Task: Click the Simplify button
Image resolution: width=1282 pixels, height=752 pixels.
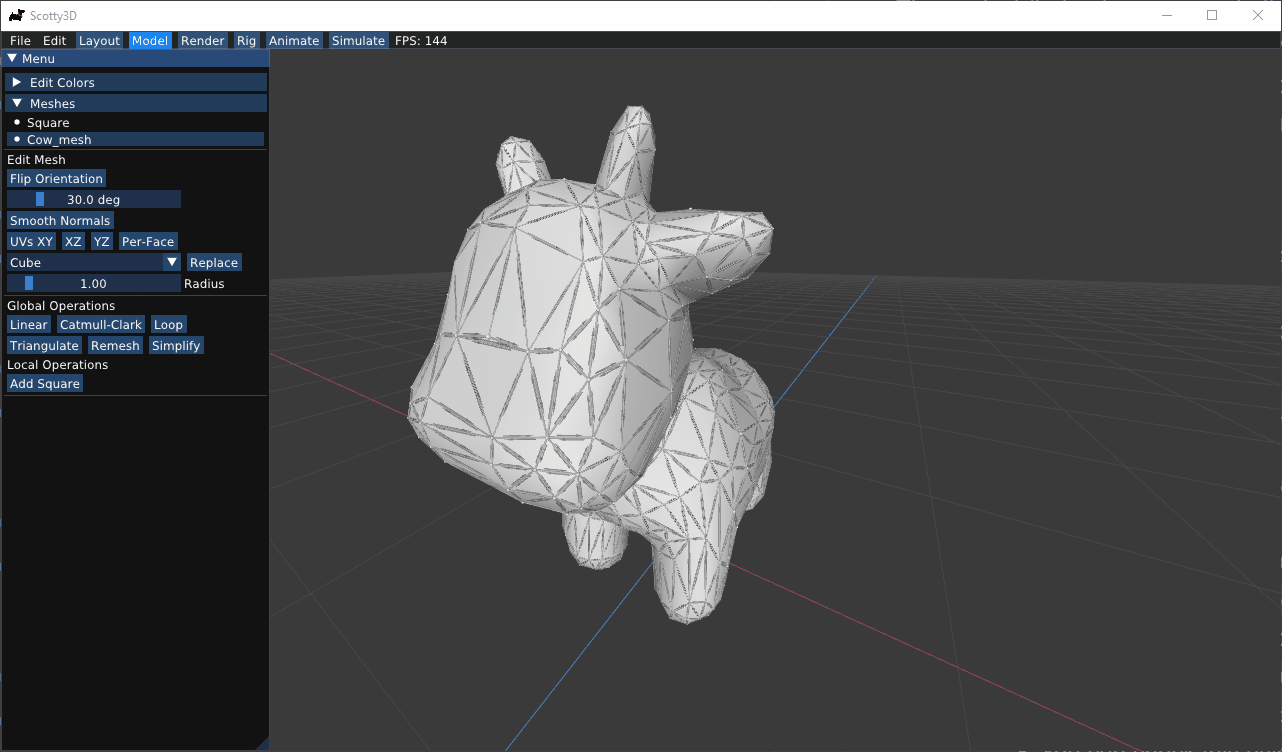Action: [x=176, y=346]
